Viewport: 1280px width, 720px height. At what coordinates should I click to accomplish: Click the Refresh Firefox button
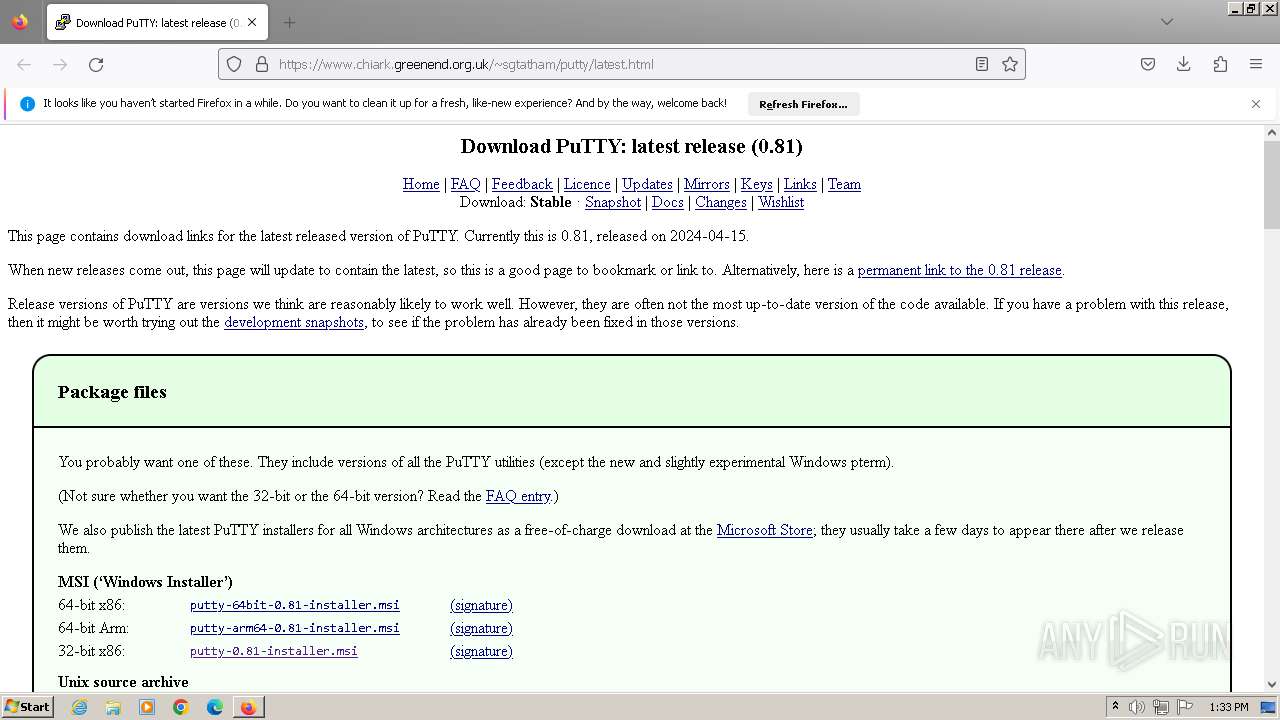click(803, 104)
